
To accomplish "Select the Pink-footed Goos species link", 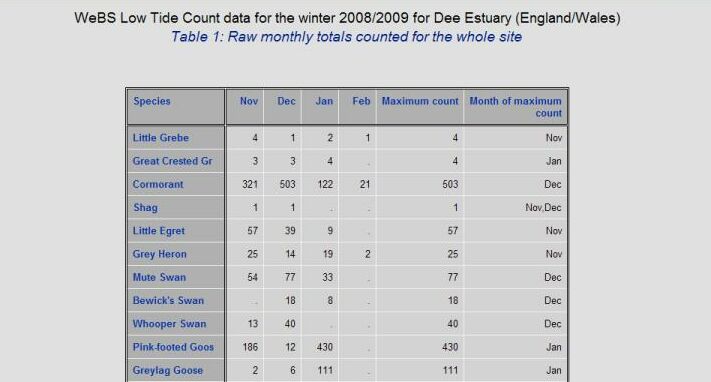I will [x=173, y=347].
